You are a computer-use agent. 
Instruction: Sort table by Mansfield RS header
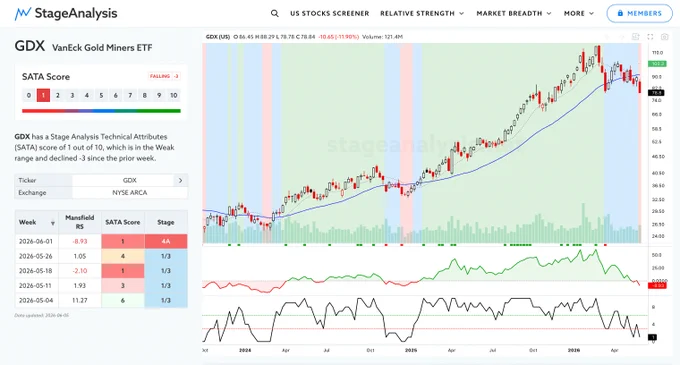(x=79, y=222)
